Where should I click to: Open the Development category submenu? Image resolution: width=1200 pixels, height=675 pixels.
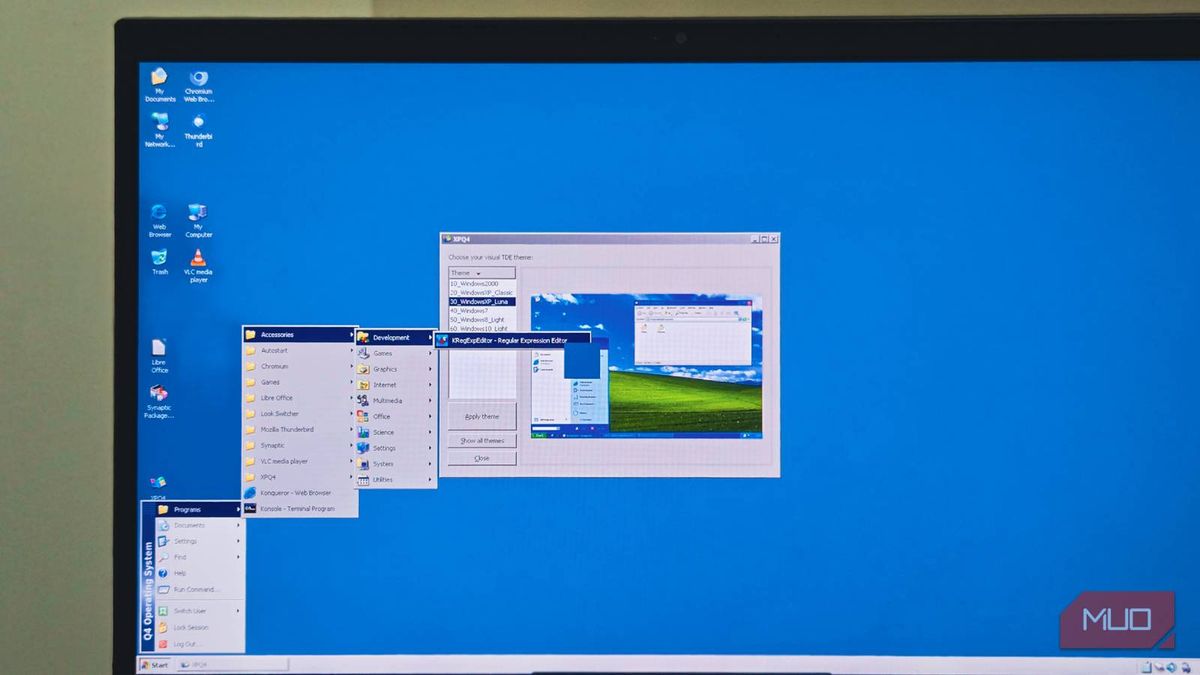pyautogui.click(x=396, y=337)
